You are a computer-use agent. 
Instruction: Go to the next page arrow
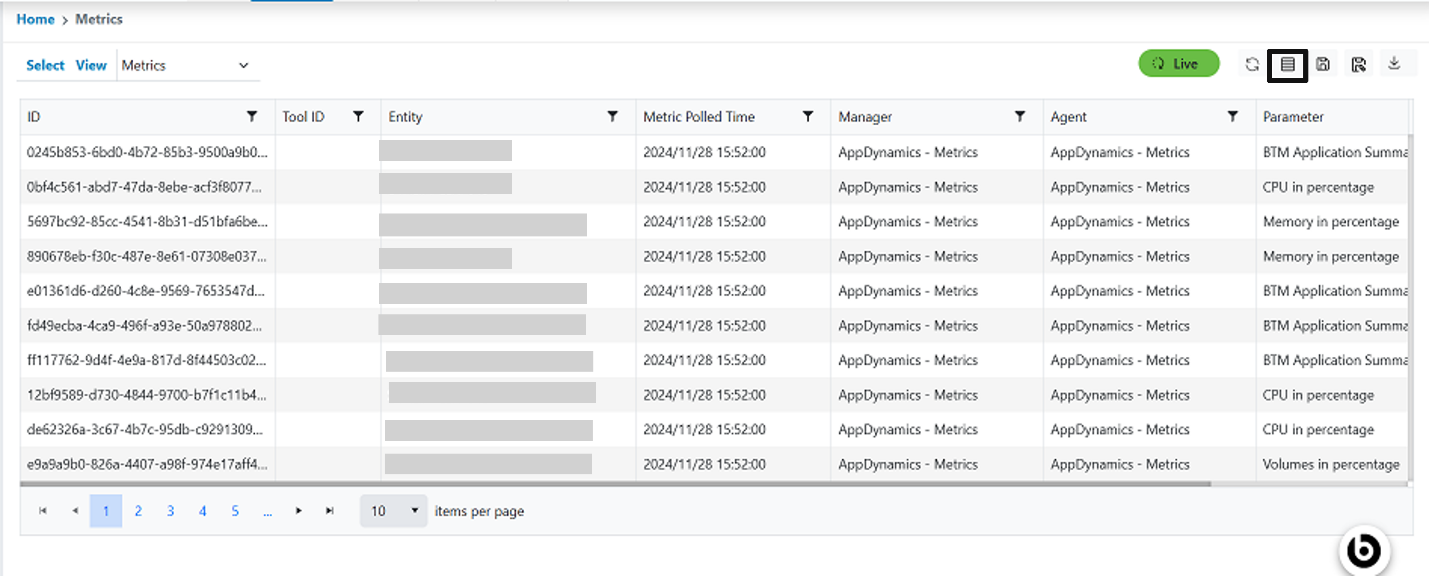(298, 511)
